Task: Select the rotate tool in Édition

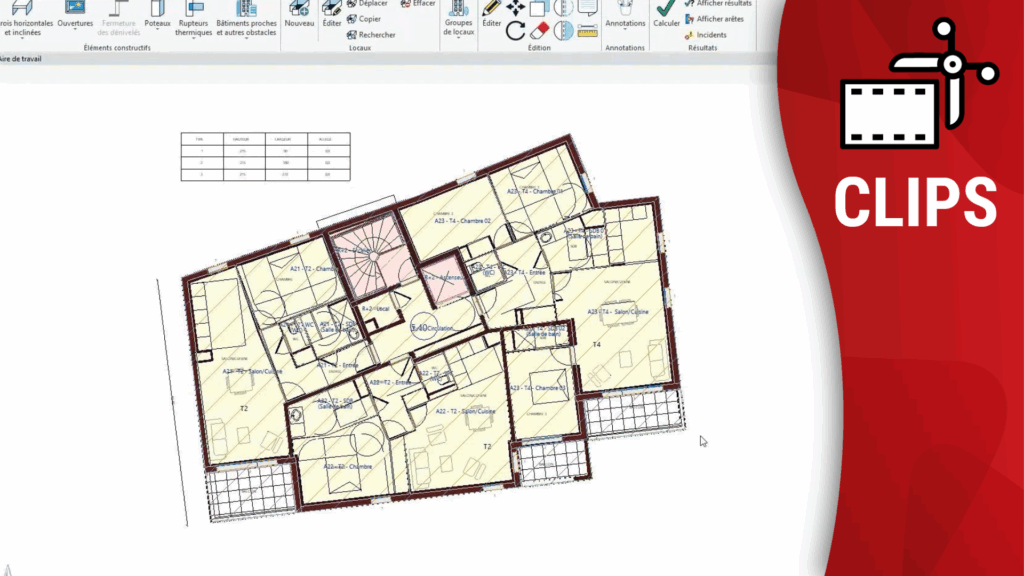Action: [515, 30]
